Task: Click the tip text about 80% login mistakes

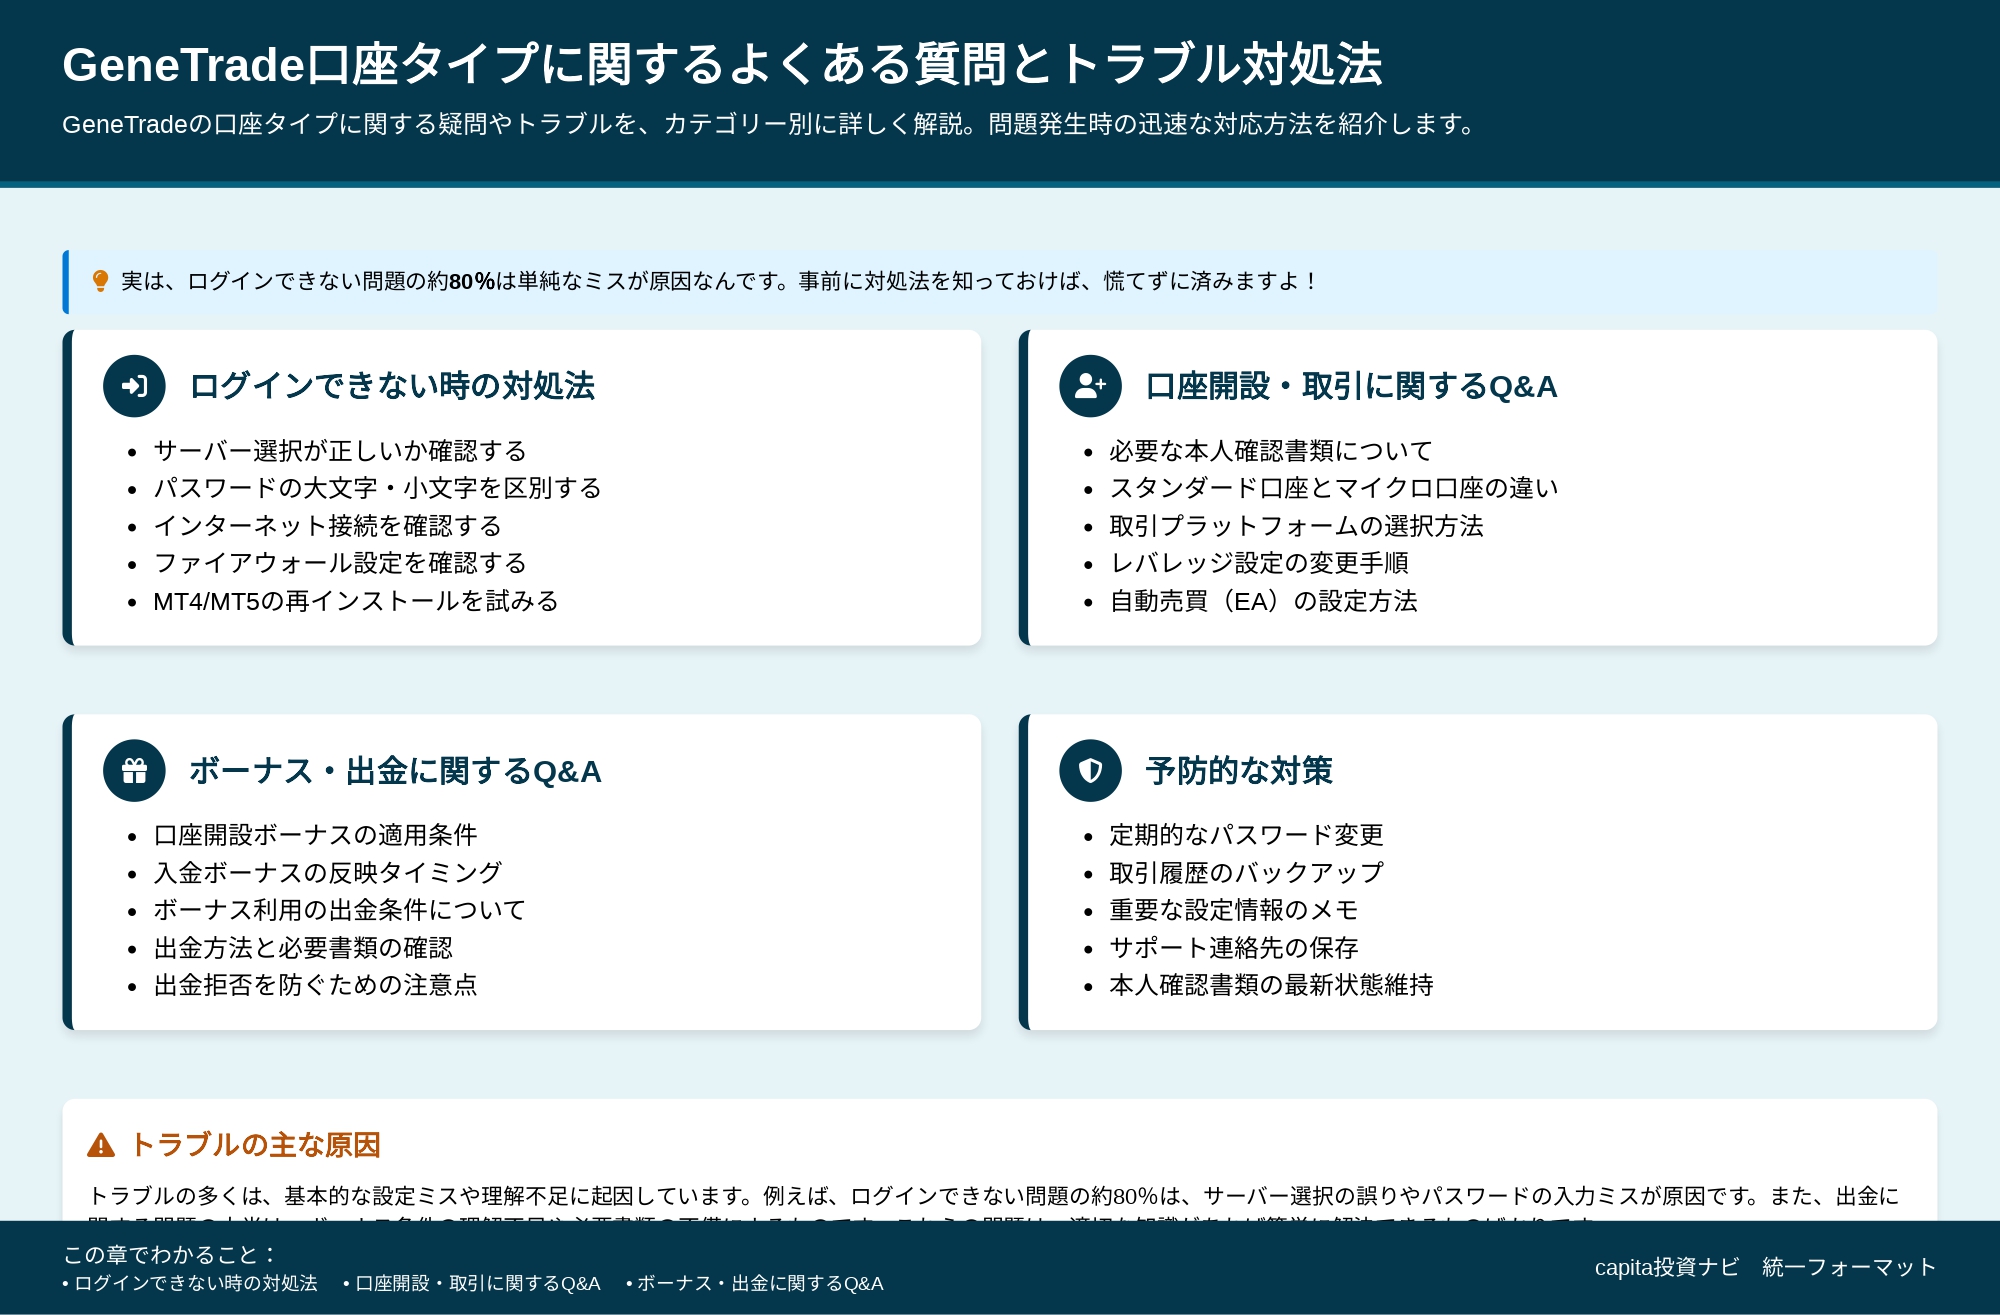Action: [x=718, y=281]
